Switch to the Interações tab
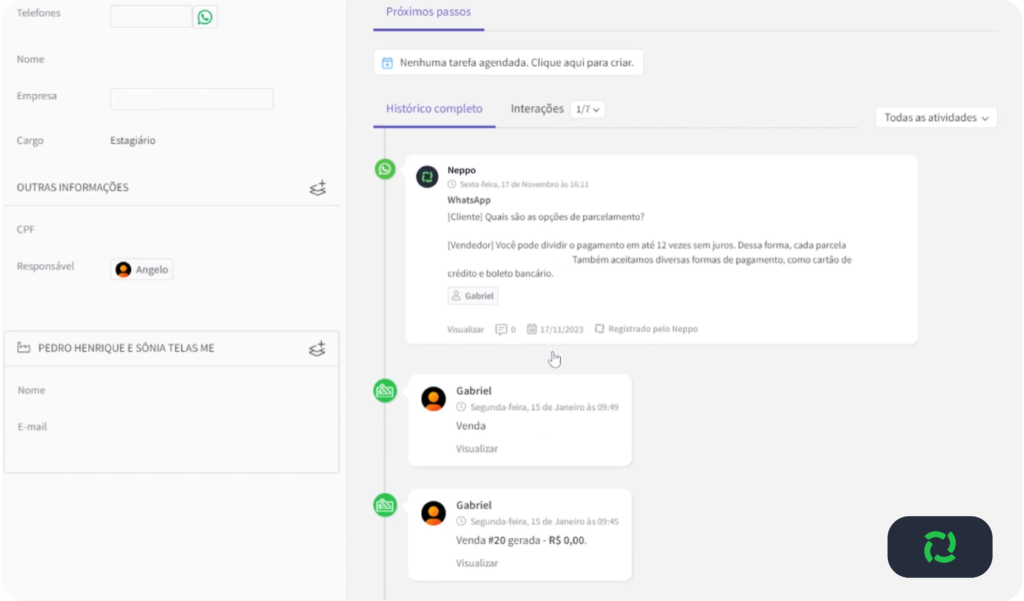 click(537, 109)
